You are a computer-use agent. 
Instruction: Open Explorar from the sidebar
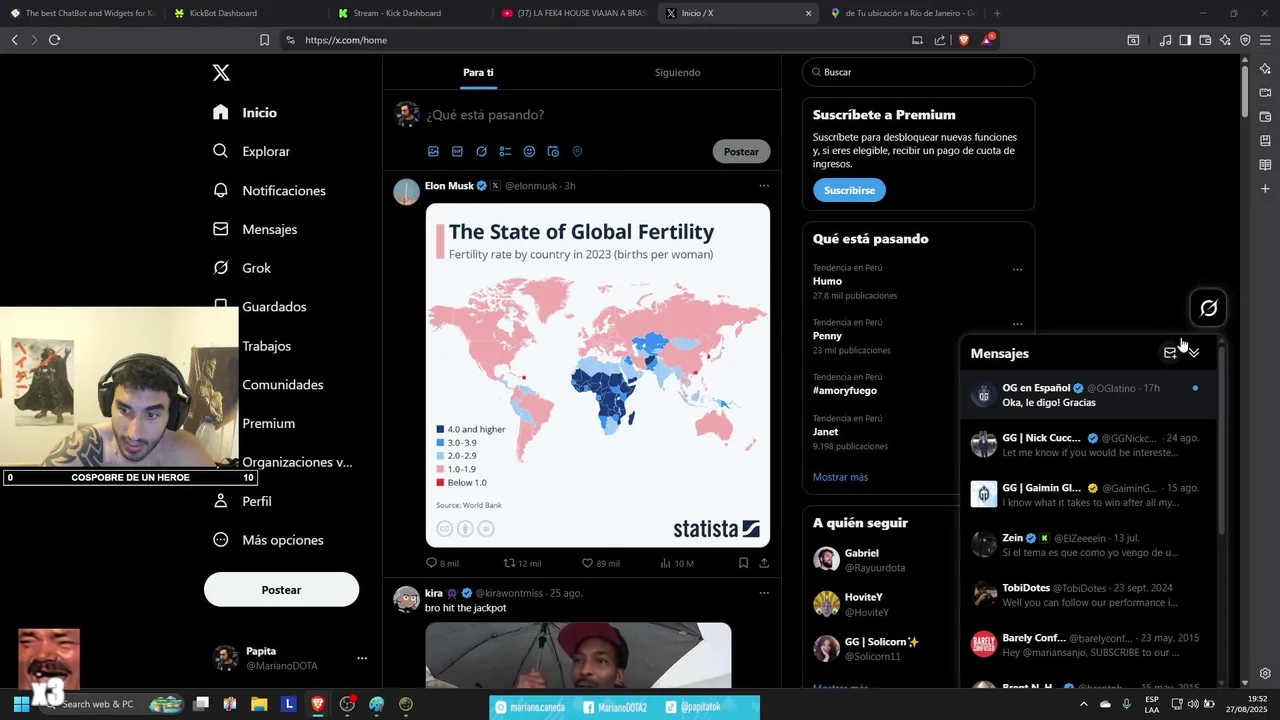(252, 151)
